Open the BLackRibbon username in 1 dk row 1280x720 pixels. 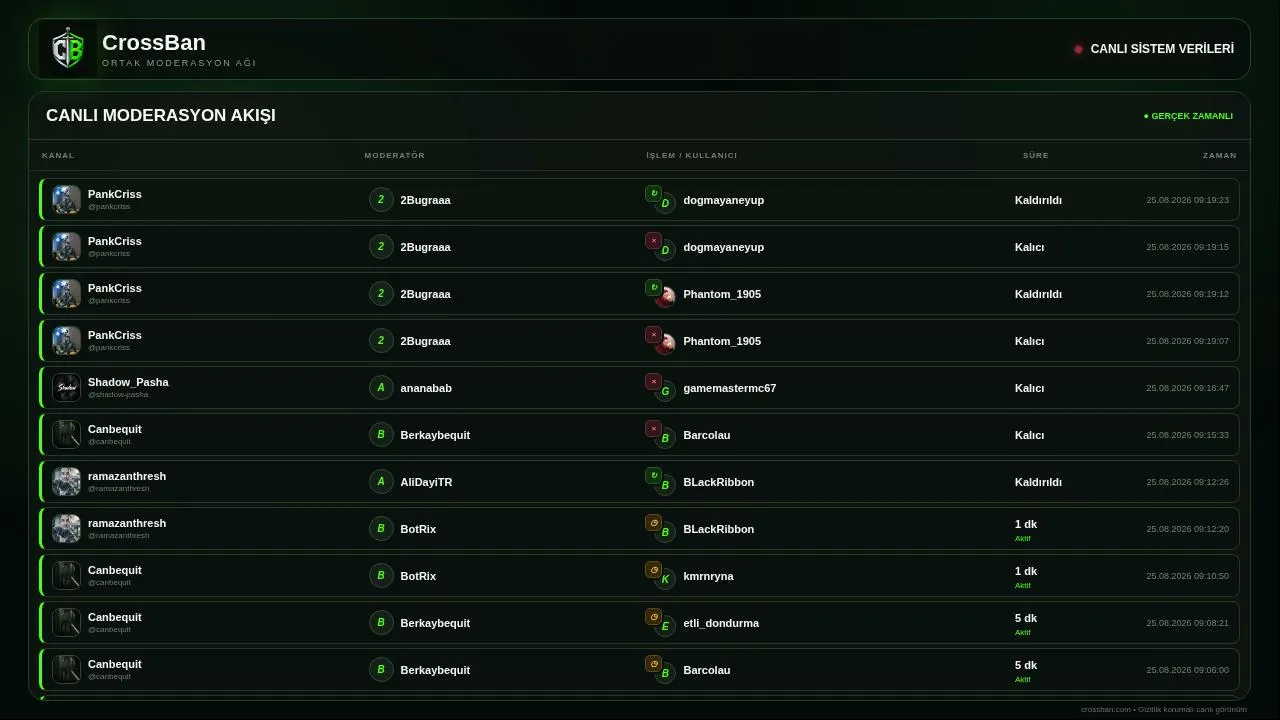coord(719,529)
